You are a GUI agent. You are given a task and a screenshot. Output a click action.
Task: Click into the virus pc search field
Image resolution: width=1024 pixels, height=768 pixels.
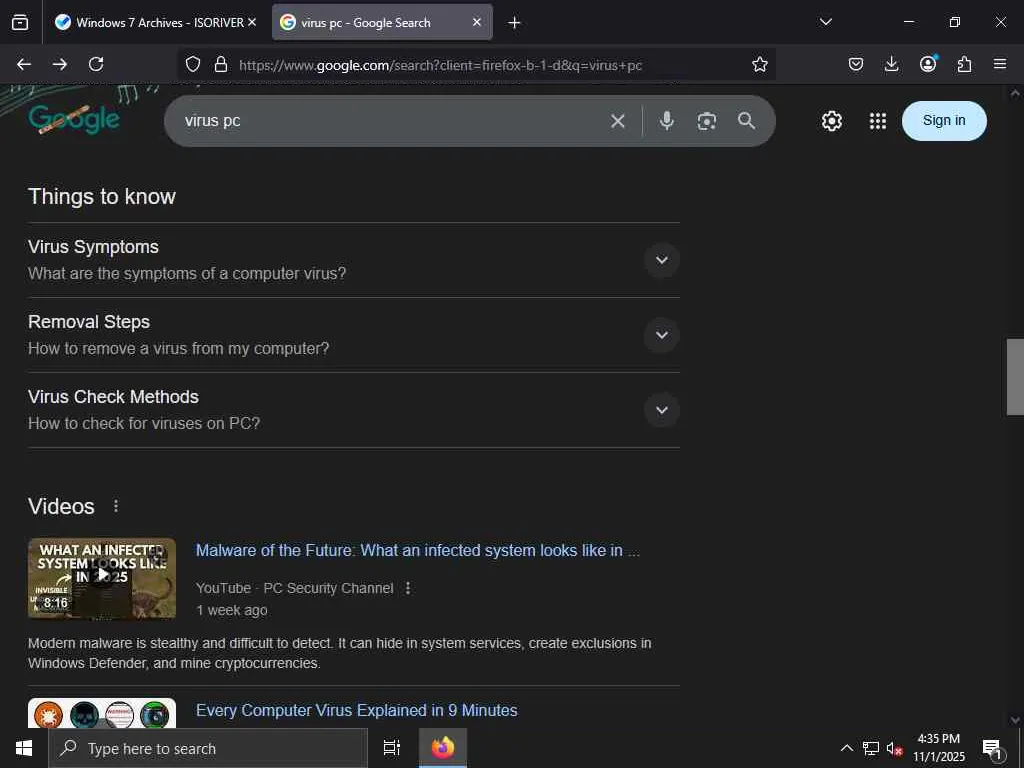pos(392,121)
